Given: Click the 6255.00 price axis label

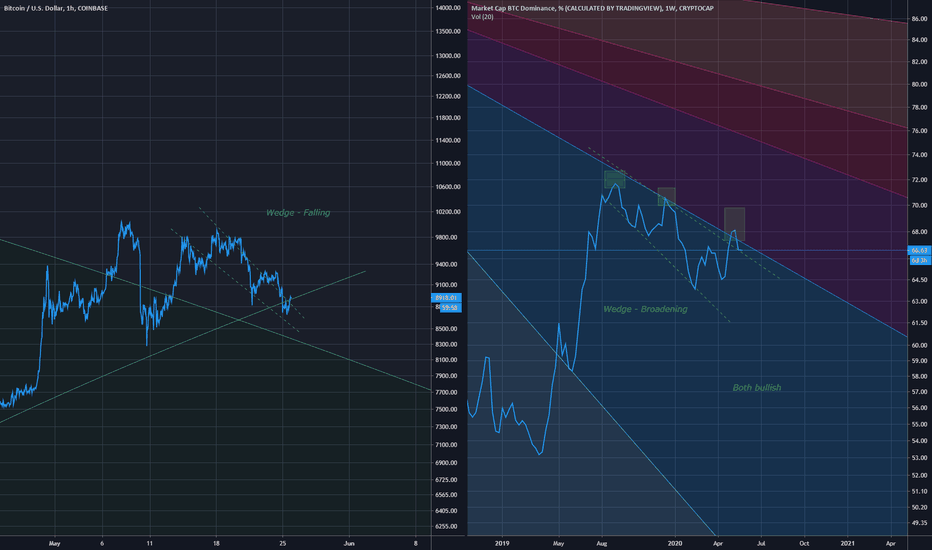Looking at the screenshot, I should [447, 526].
